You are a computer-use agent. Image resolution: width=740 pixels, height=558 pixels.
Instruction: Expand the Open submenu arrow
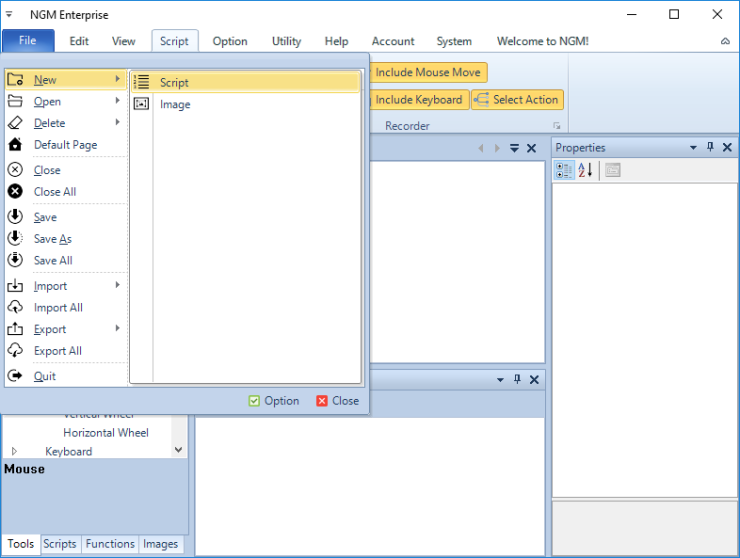click(x=118, y=101)
